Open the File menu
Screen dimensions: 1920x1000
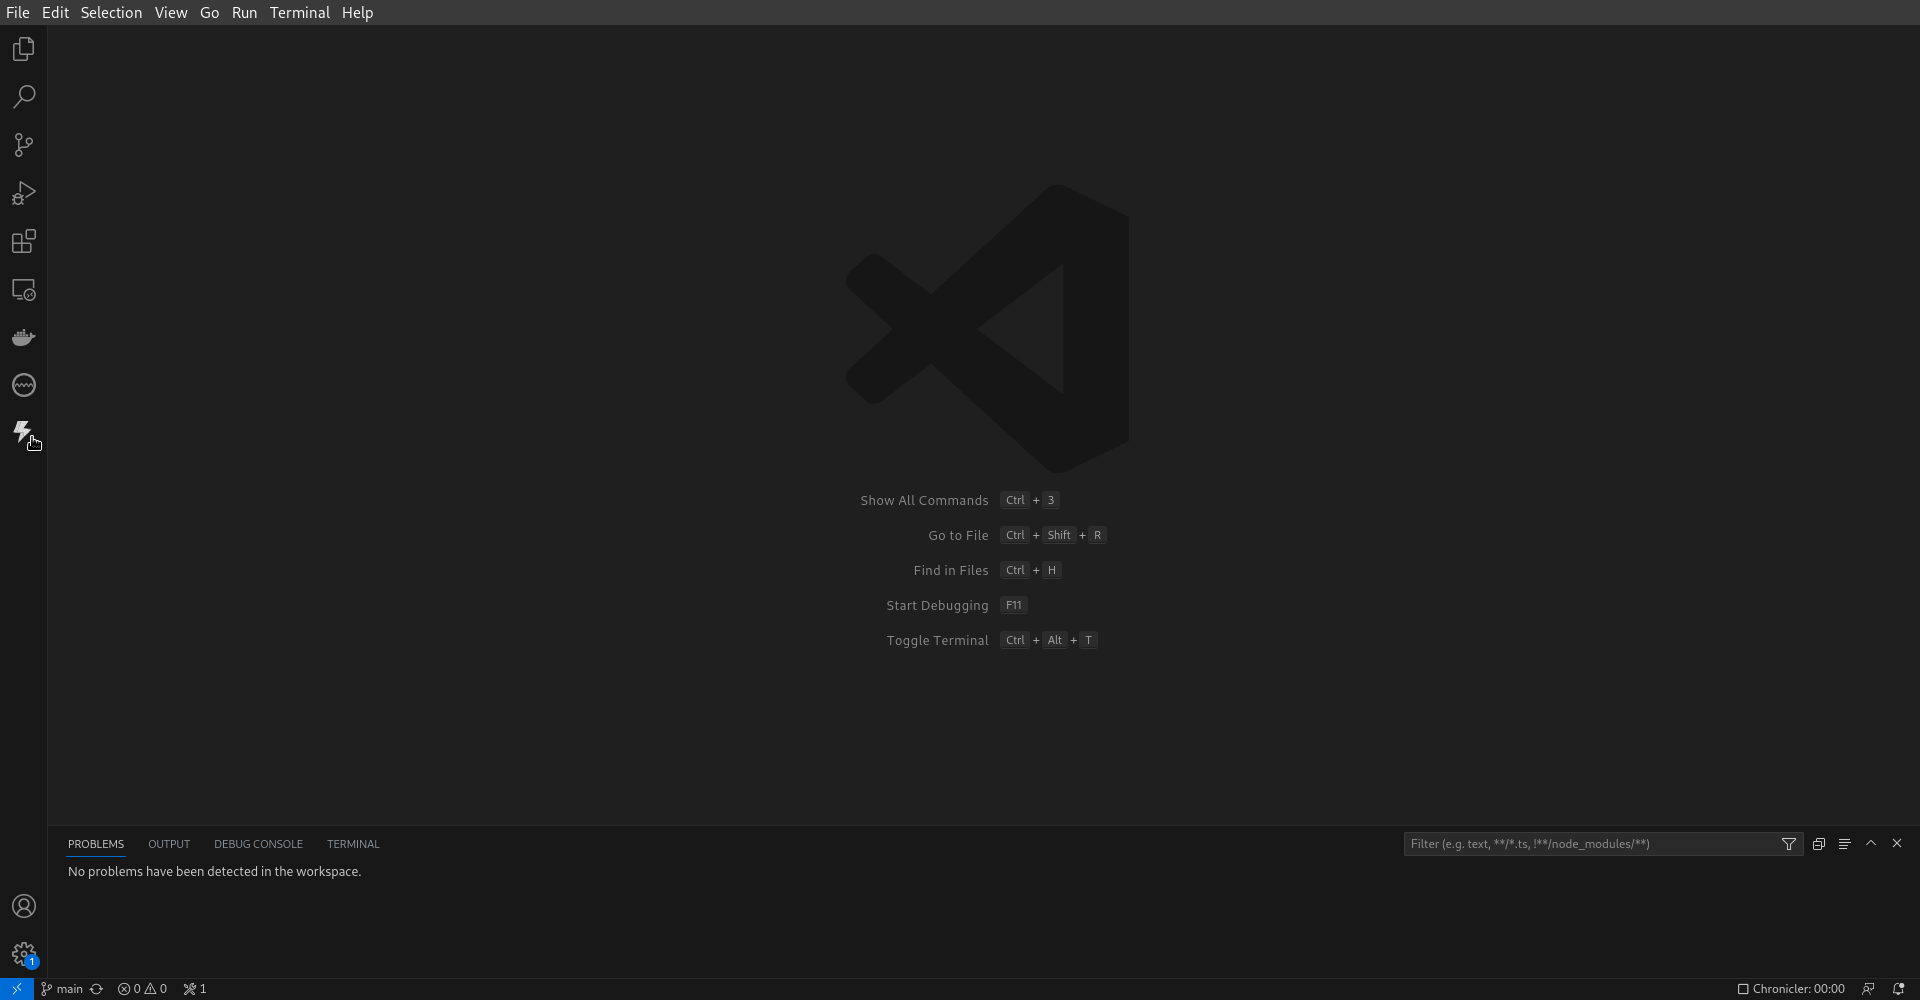[17, 13]
